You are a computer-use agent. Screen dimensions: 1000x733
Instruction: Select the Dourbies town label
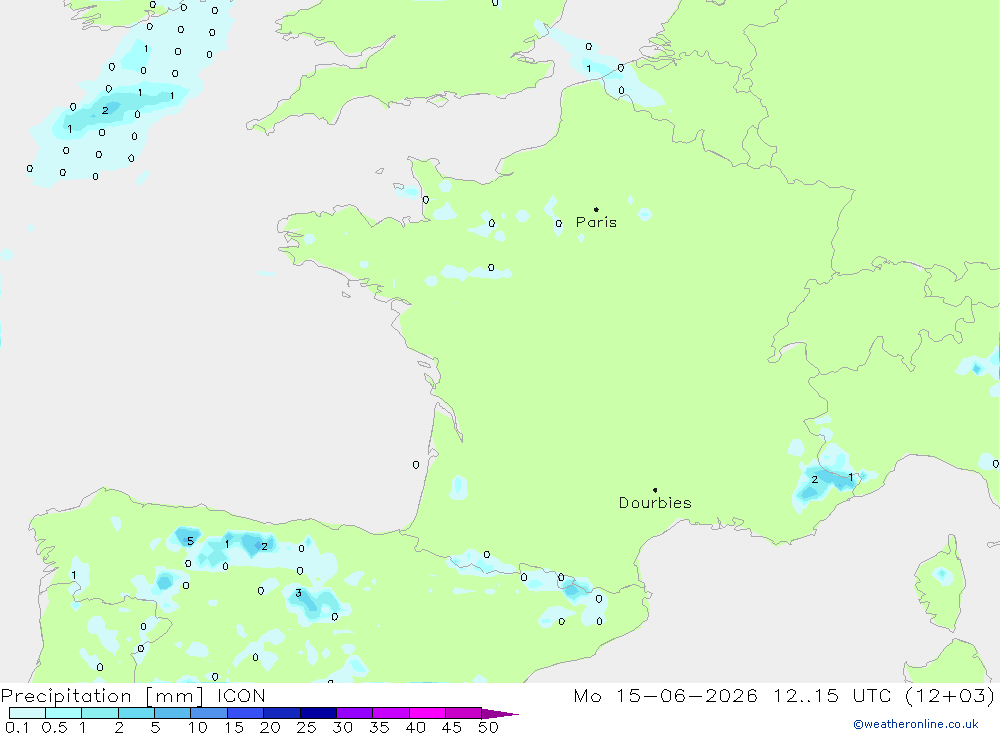(x=655, y=503)
